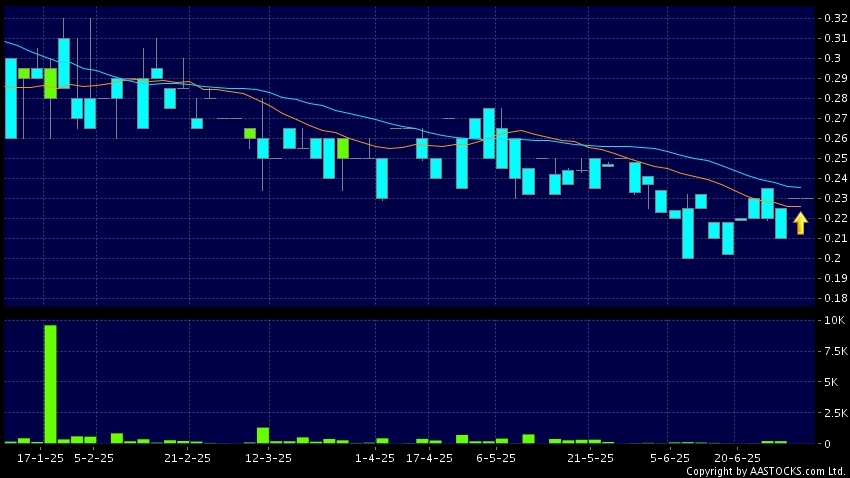Image resolution: width=850 pixels, height=478 pixels.
Task: Click the volume bar above 12-3-25
Action: (x=263, y=436)
